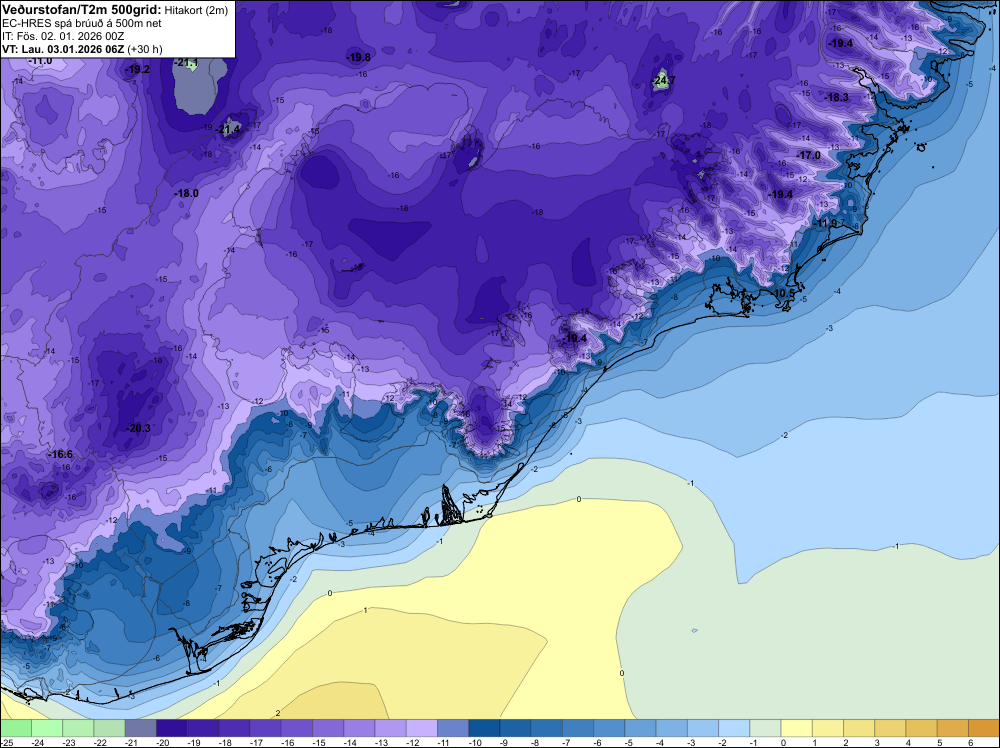Click the 'EC-HRES spá brúuð á 500m net' line
This screenshot has height=748, width=1000.
(82, 24)
